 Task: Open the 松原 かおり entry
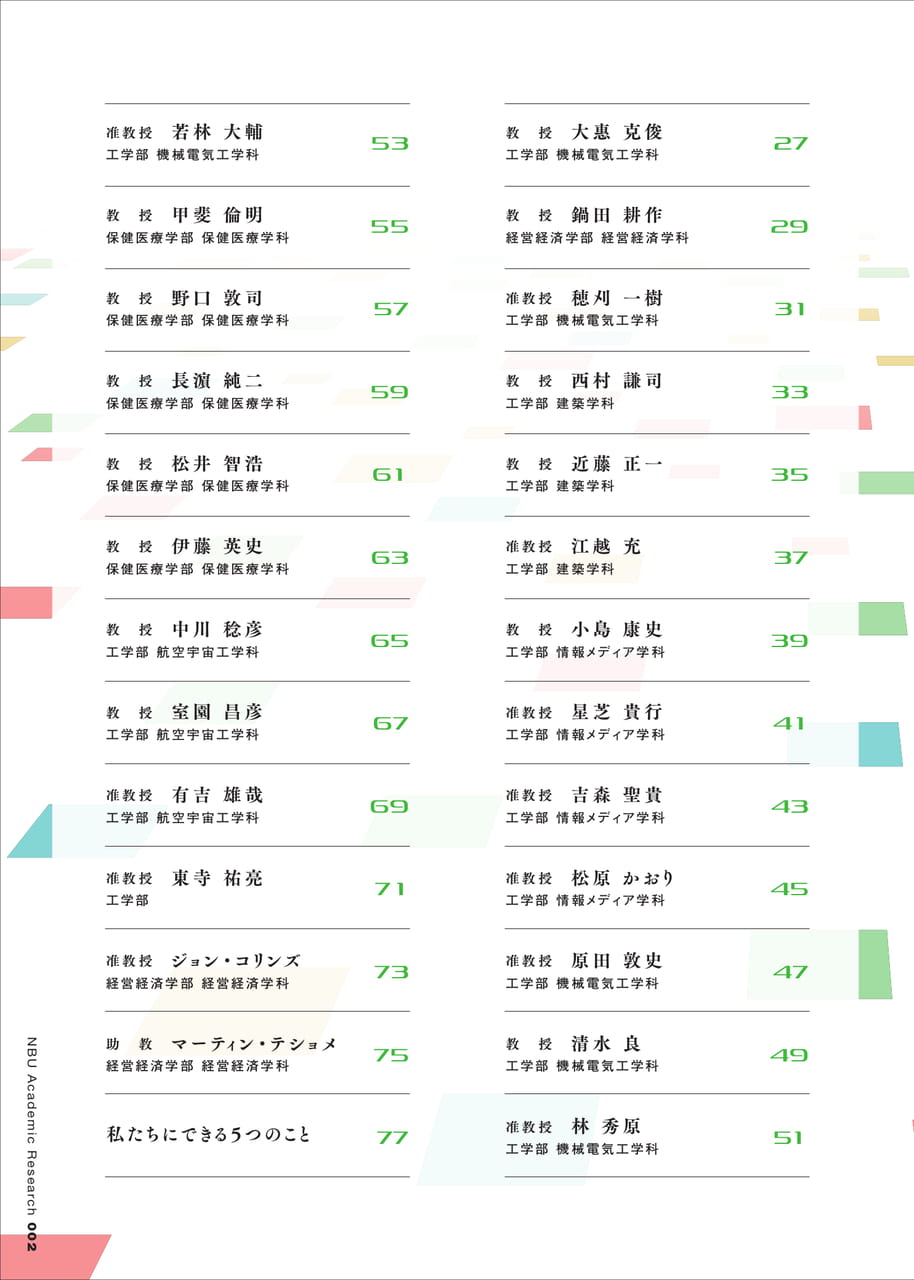point(657,889)
